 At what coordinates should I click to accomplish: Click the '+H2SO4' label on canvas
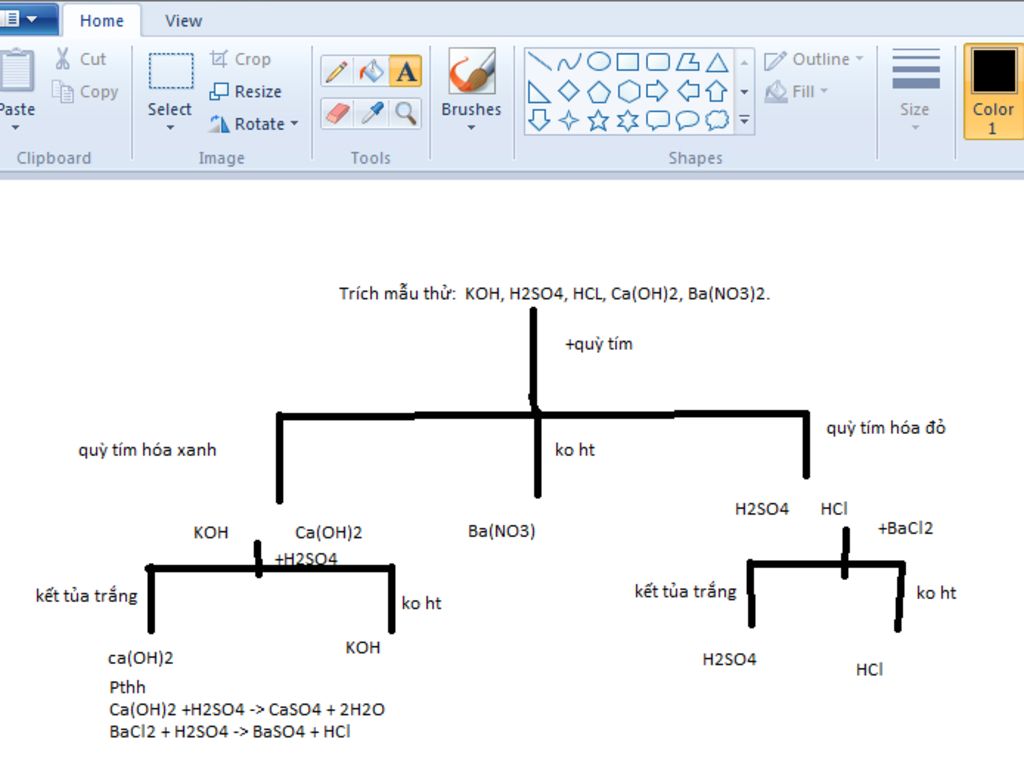(x=306, y=559)
